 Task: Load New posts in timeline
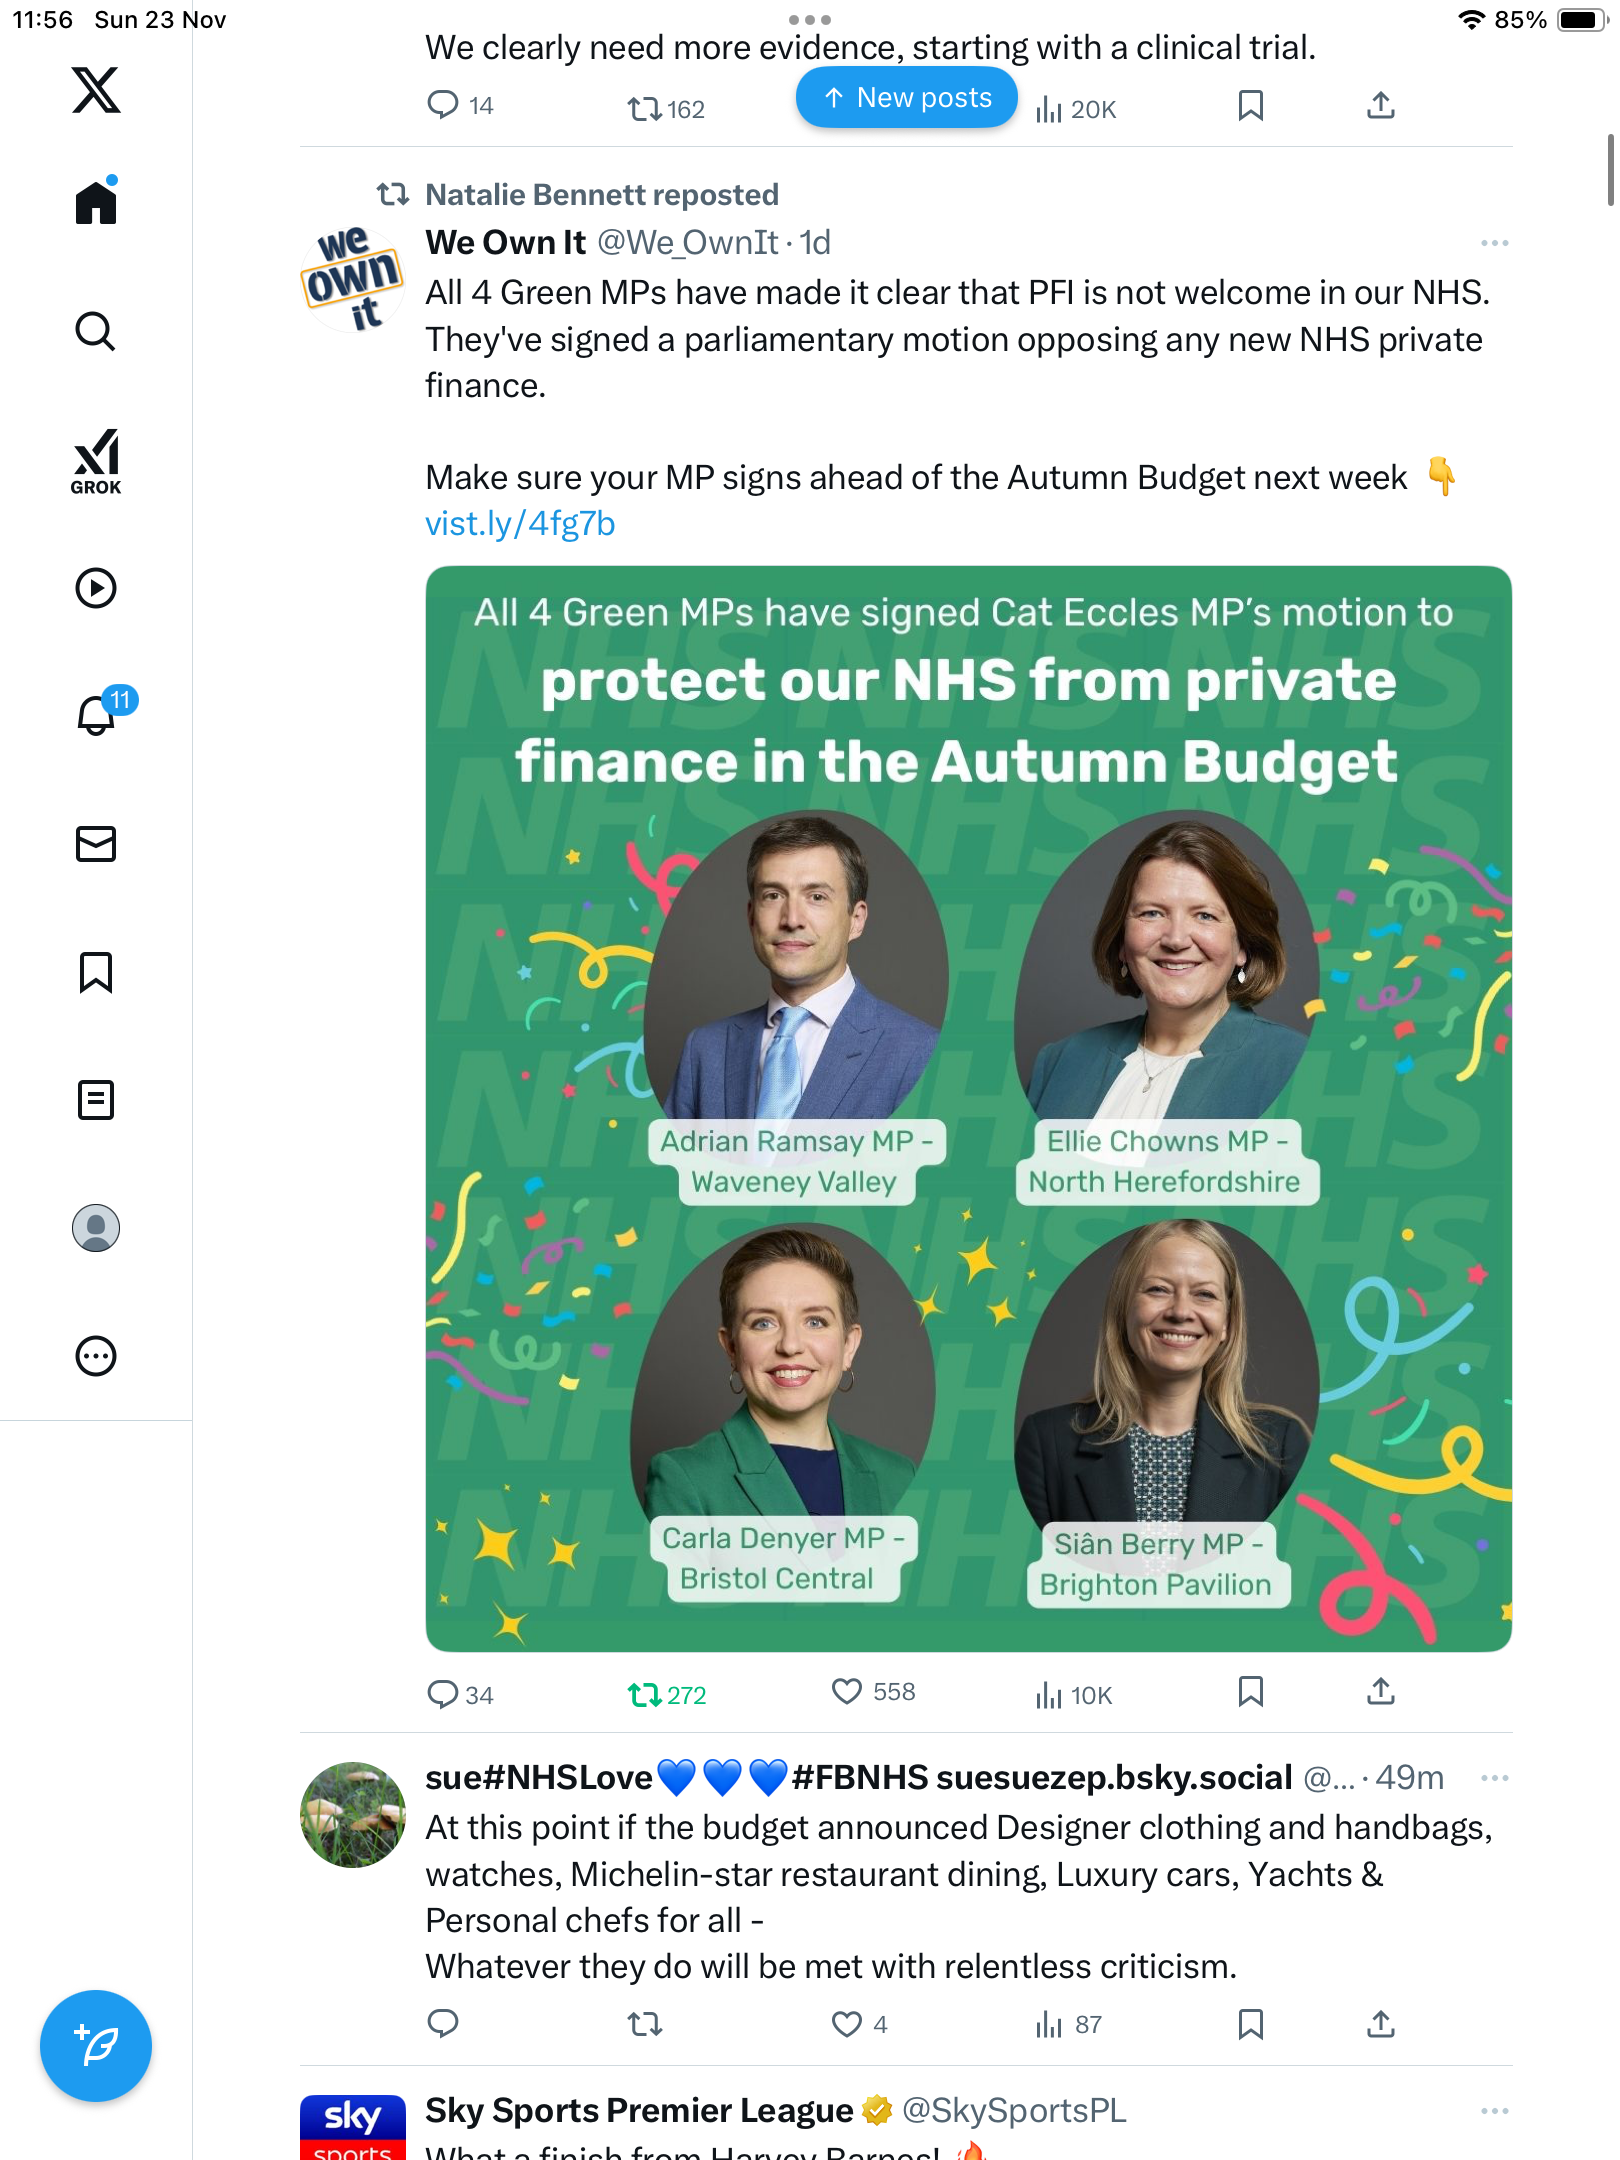[906, 98]
